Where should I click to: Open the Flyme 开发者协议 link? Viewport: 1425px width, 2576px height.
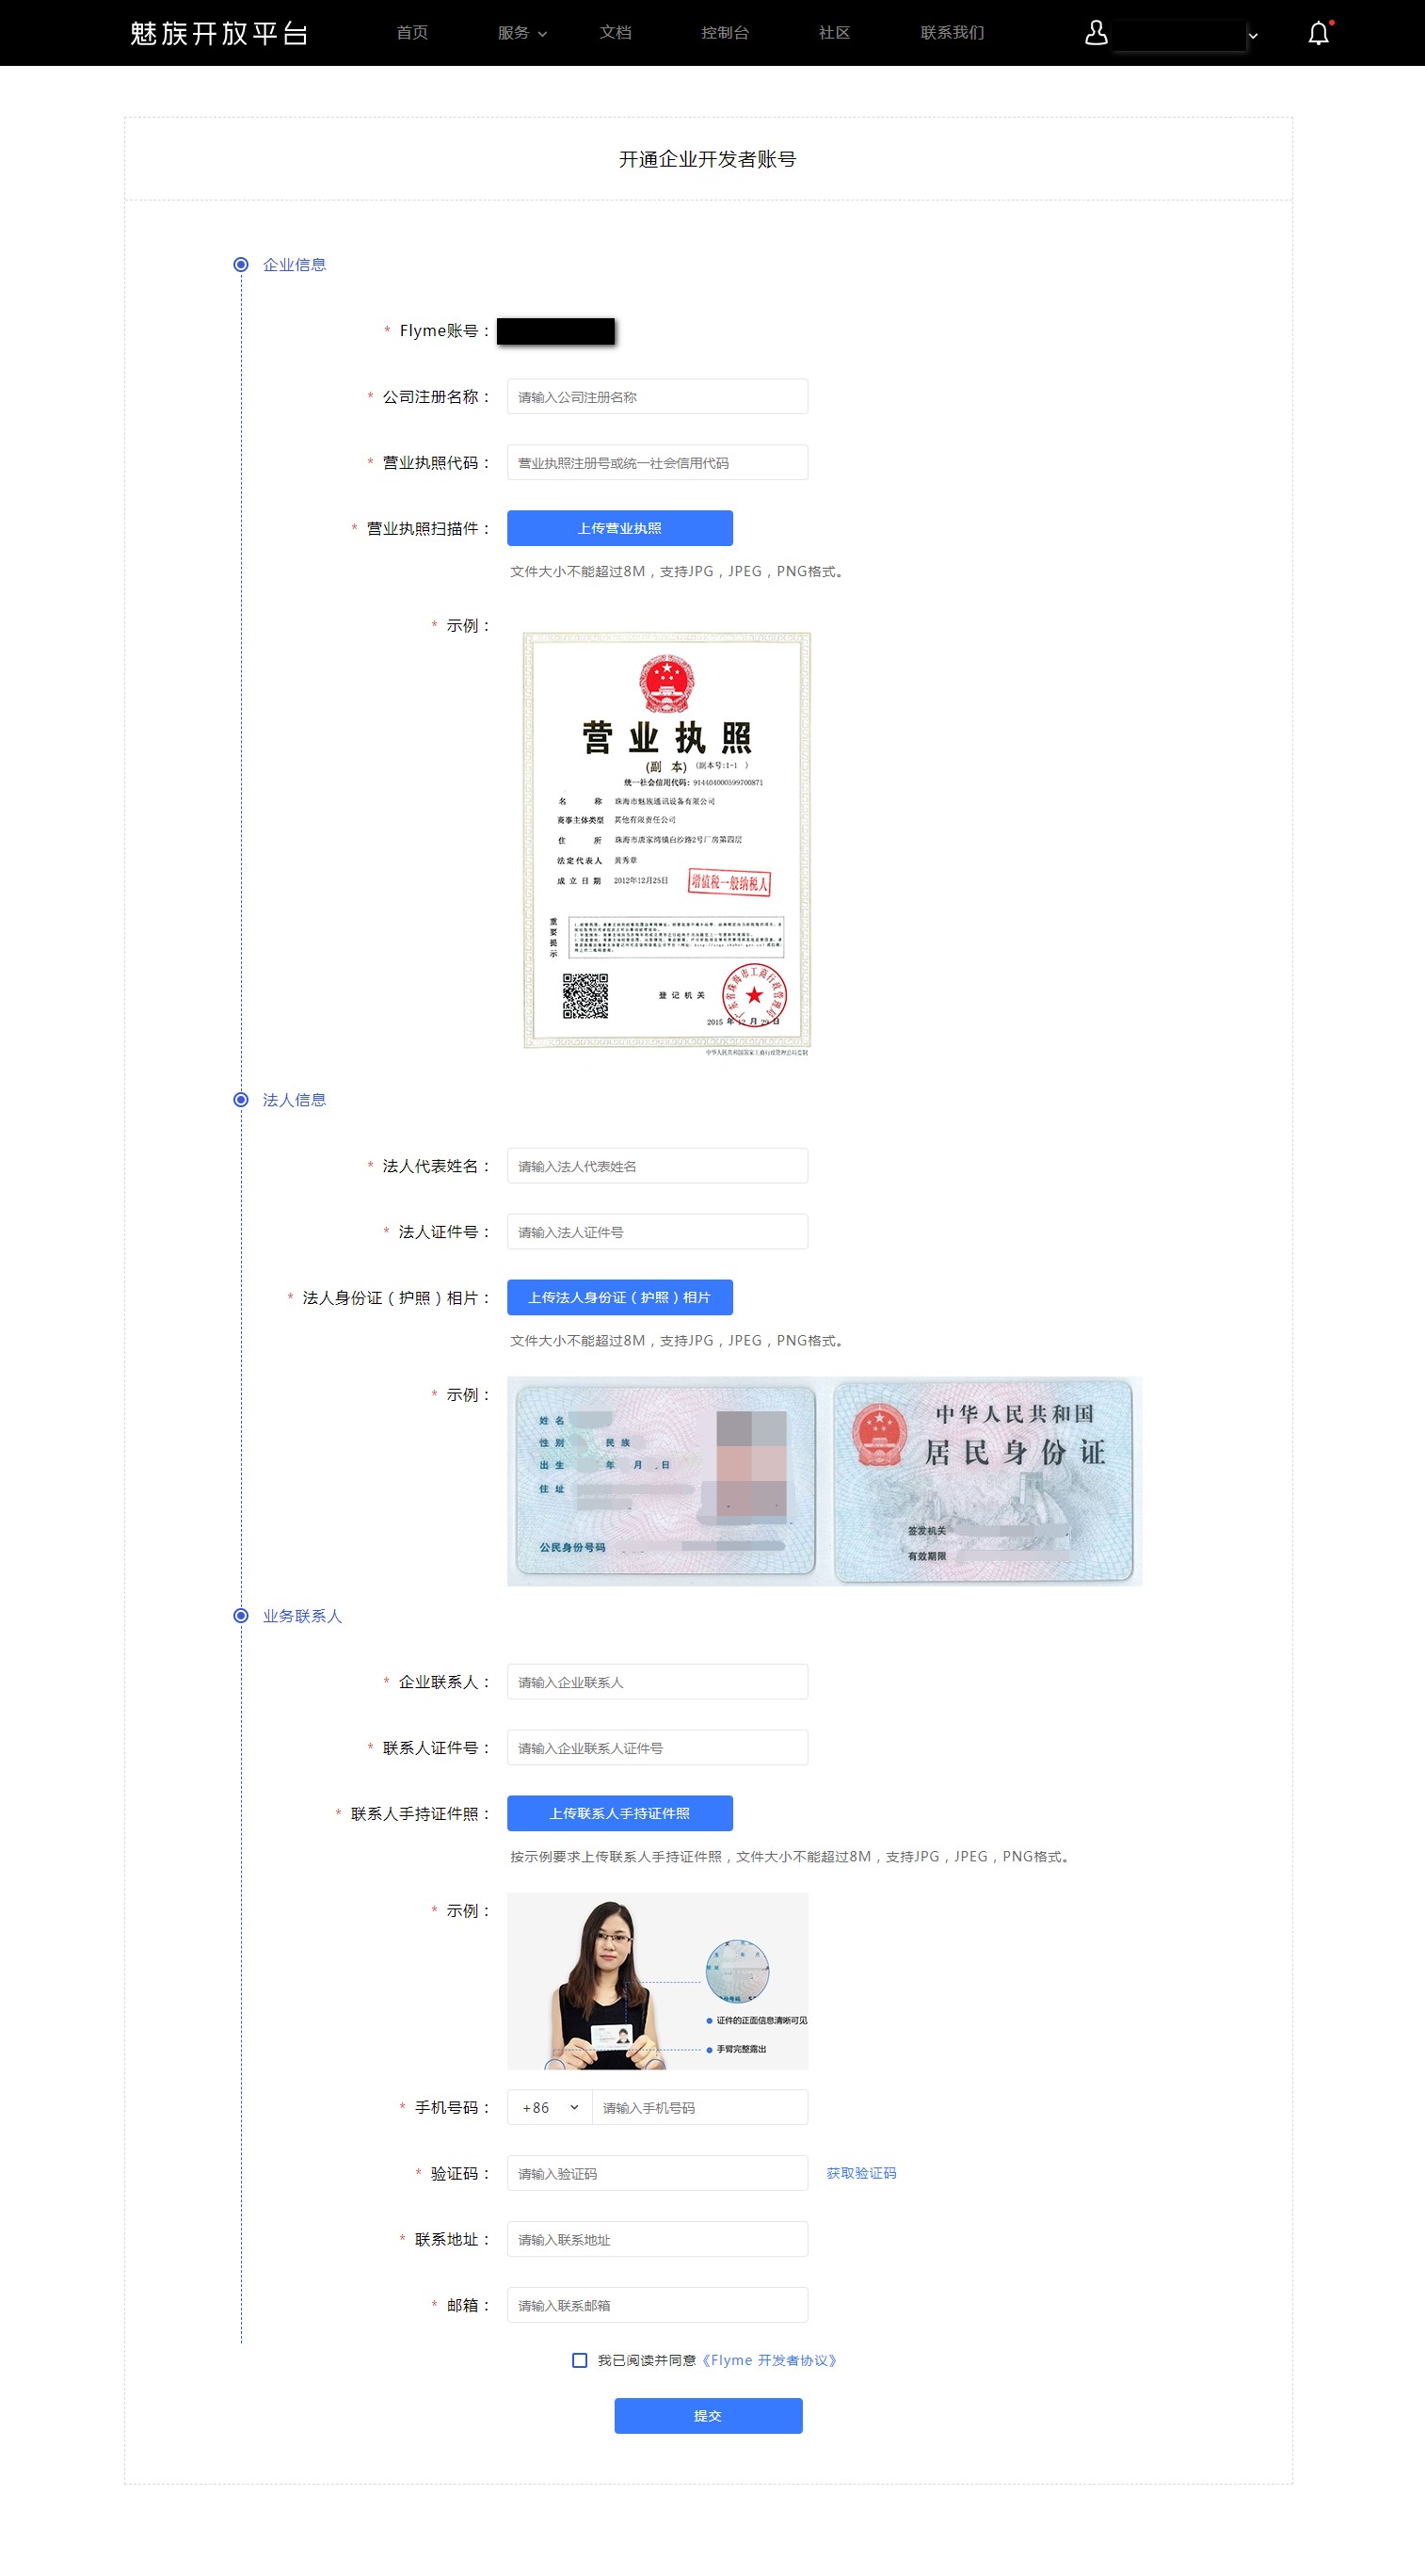coord(769,2360)
